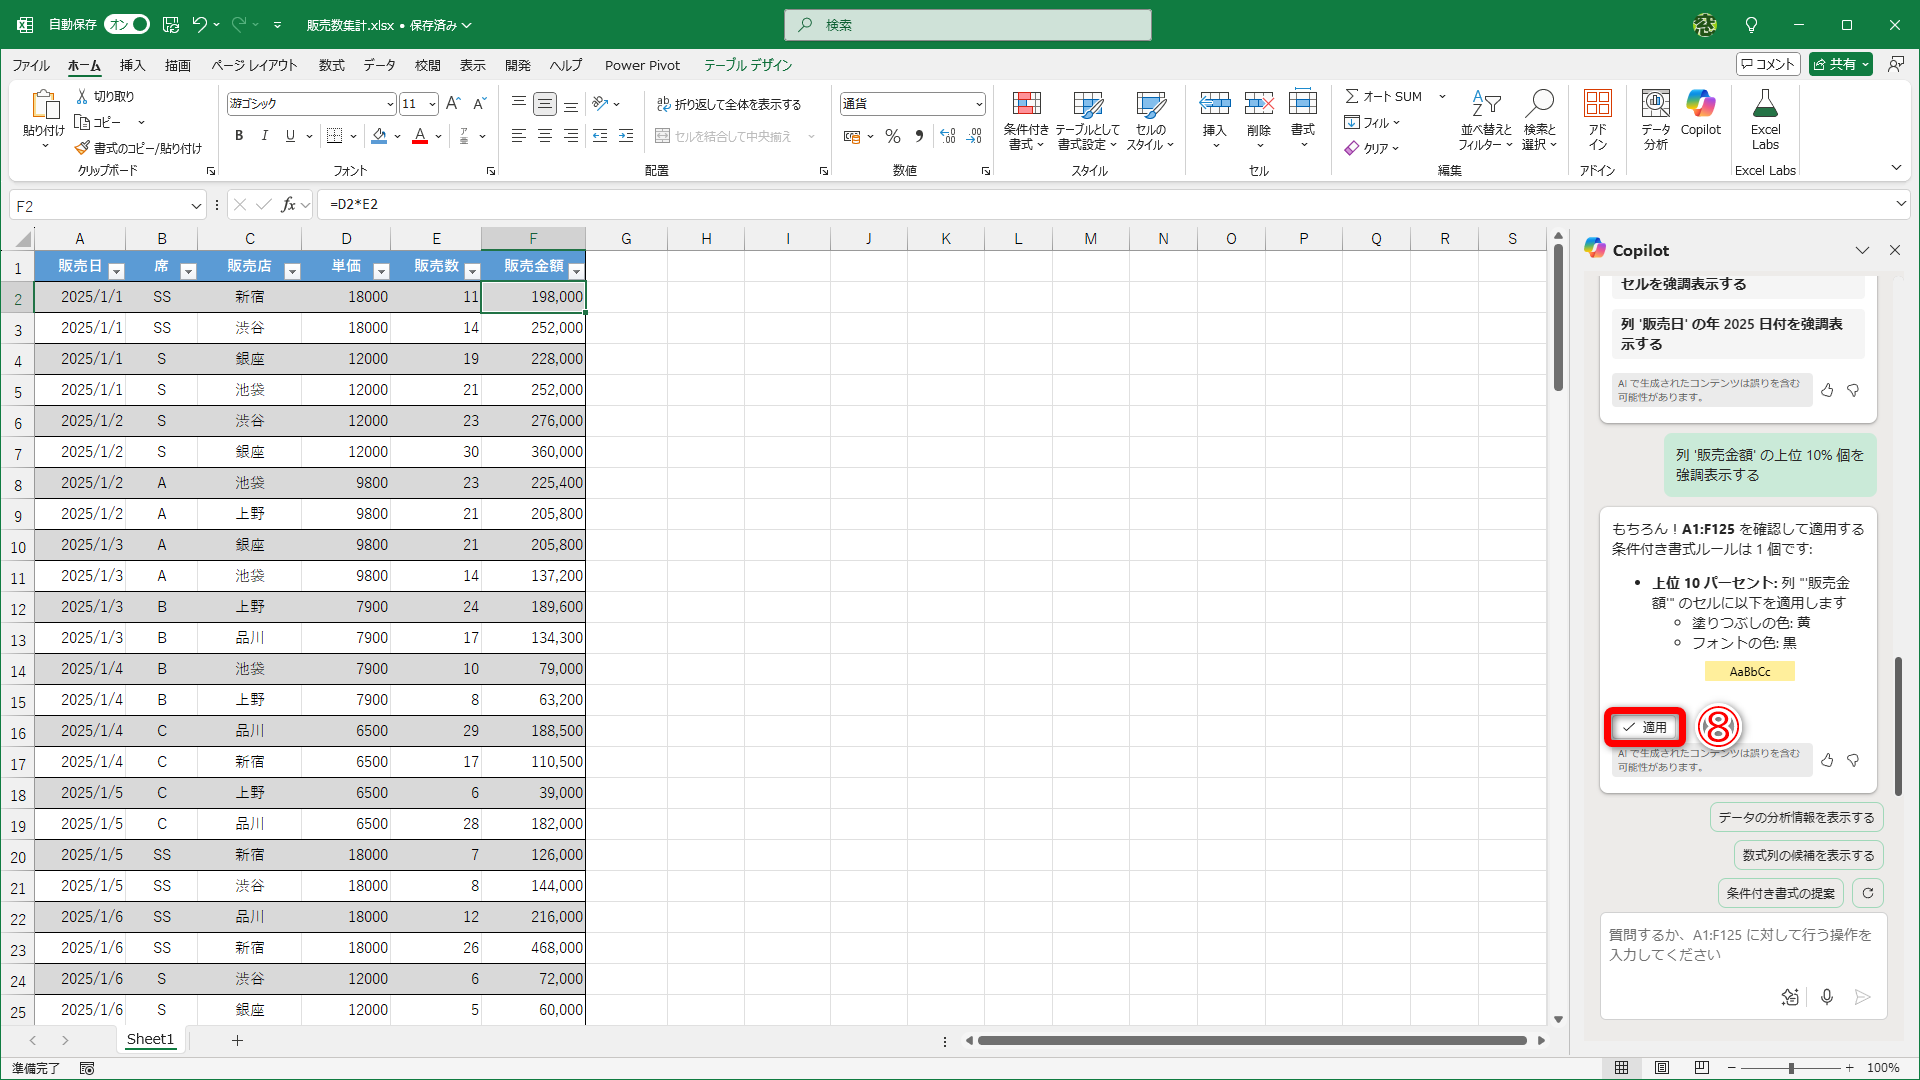Refresh Copilot suggestion prompts
Image resolution: width=1920 pixels, height=1080 pixels.
pyautogui.click(x=1868, y=893)
